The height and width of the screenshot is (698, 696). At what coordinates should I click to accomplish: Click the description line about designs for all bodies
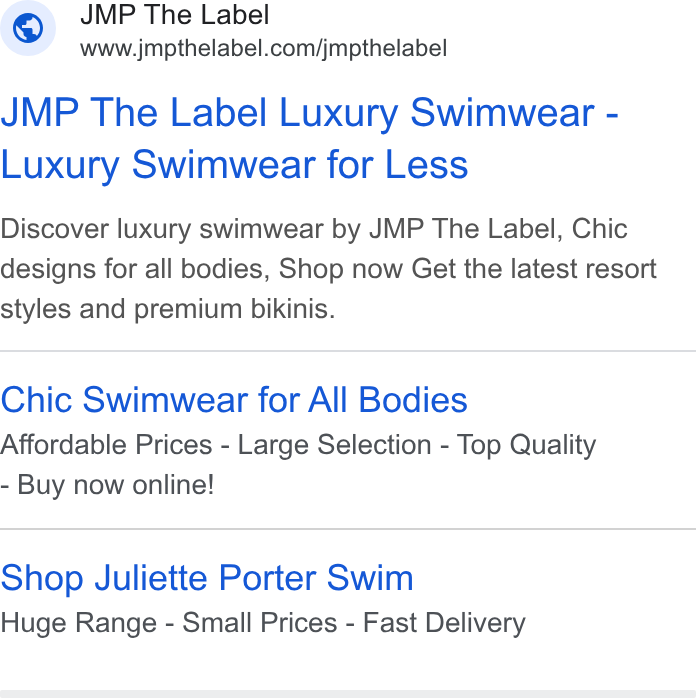328,269
